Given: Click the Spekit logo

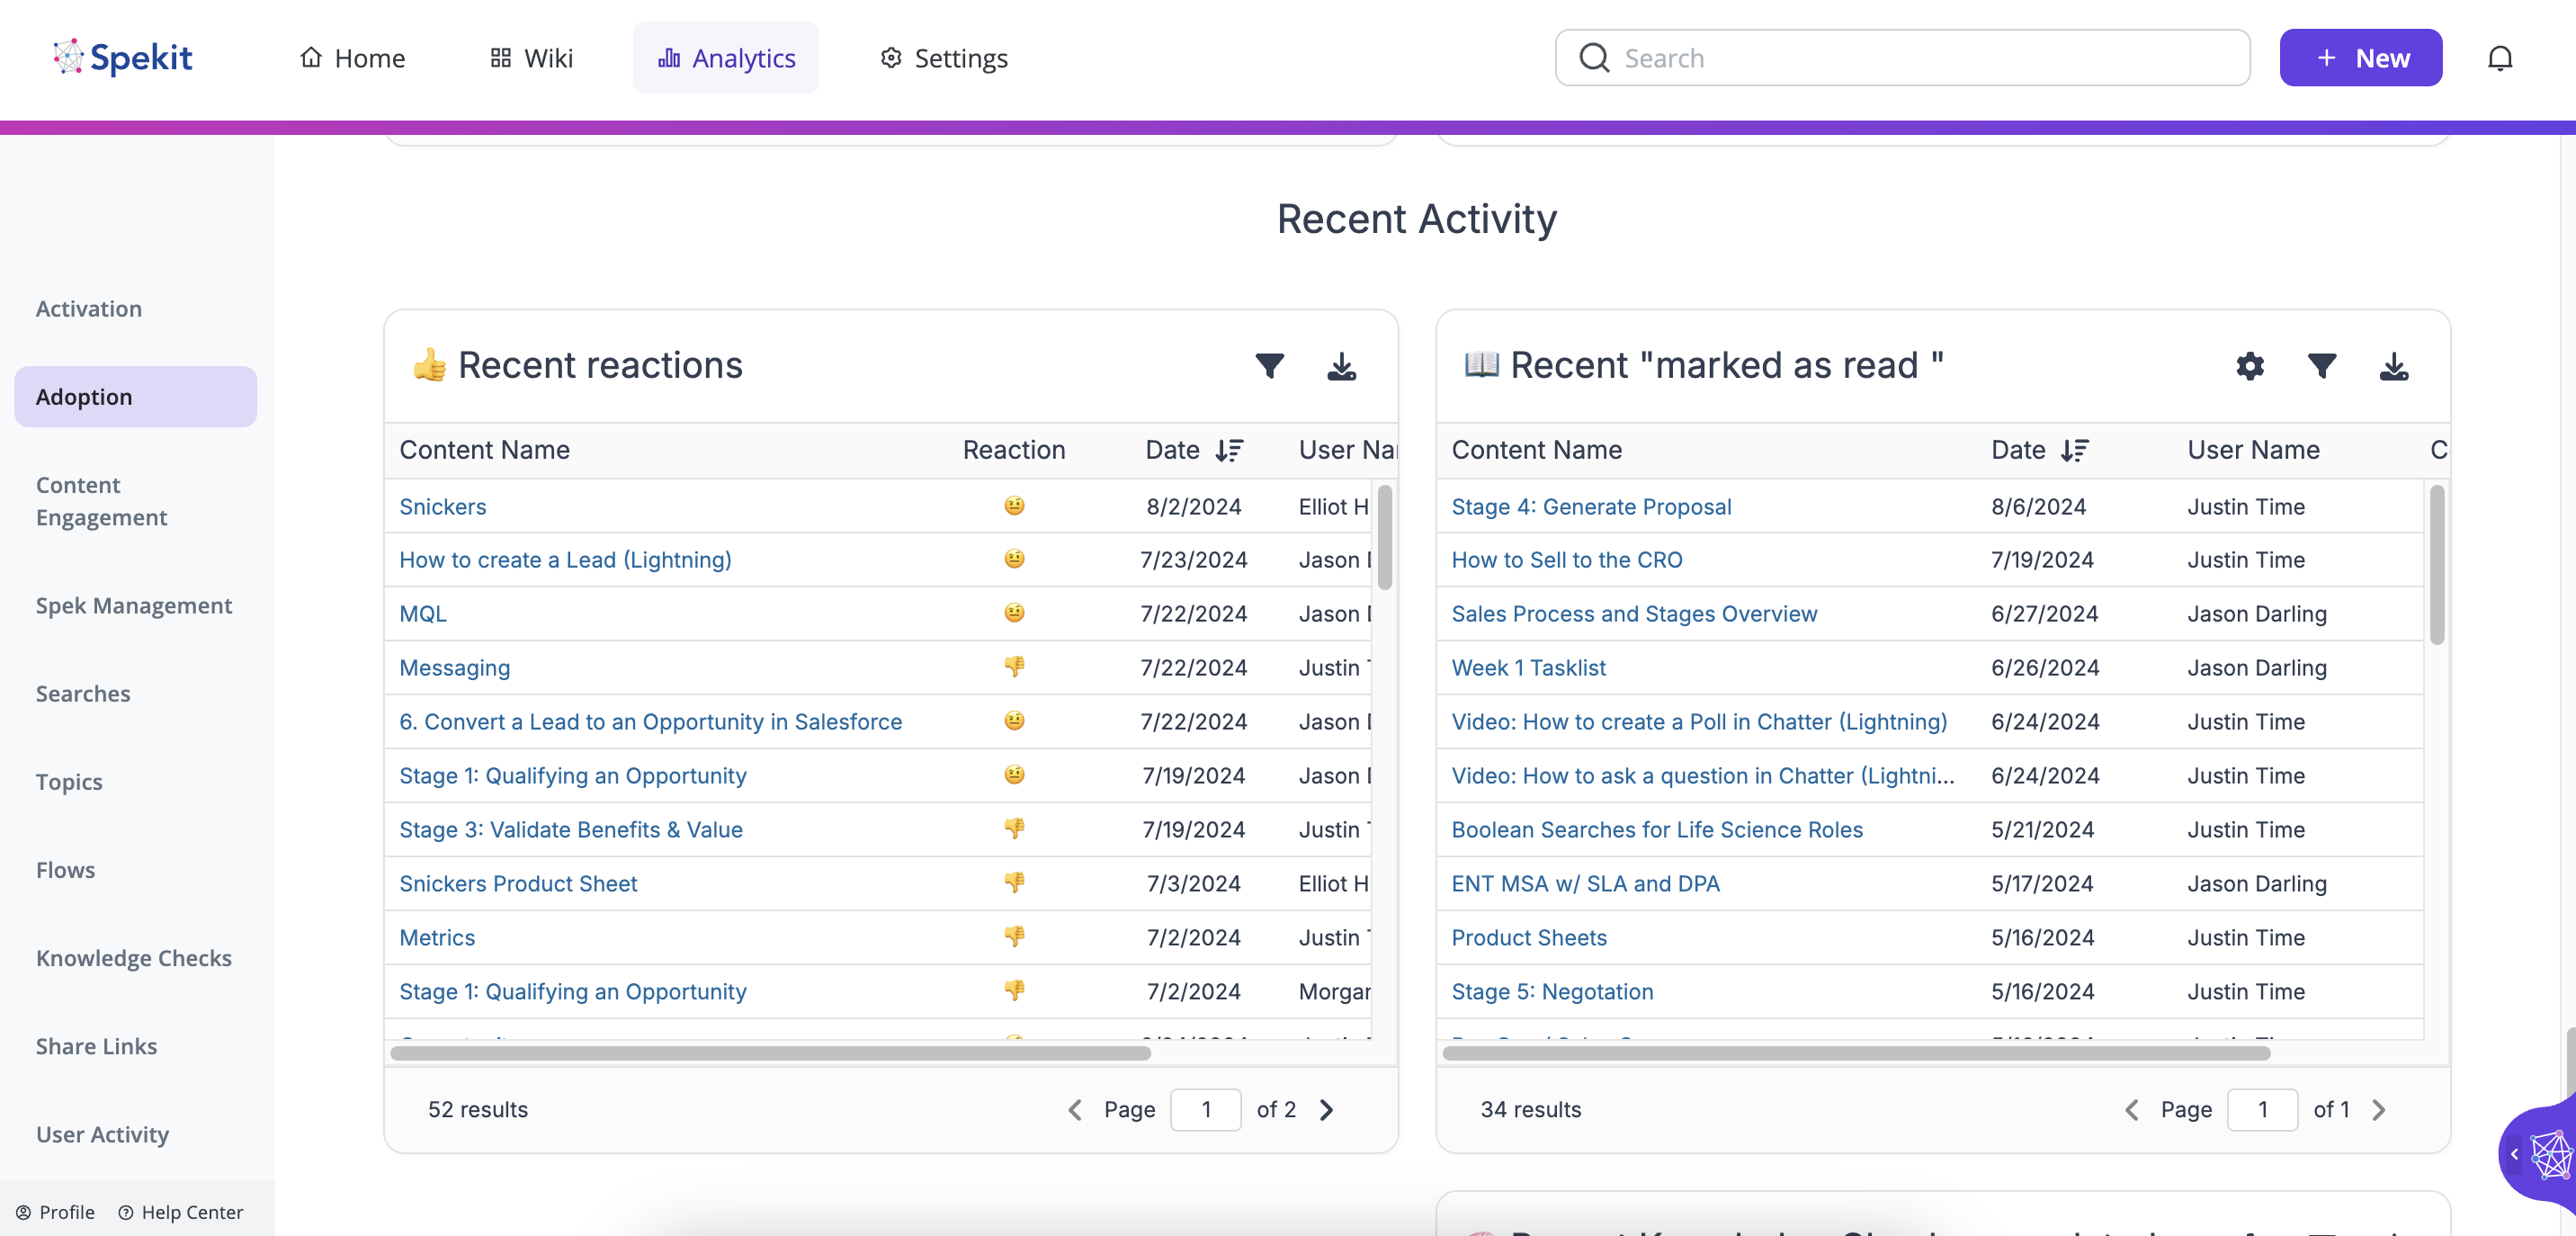Looking at the screenshot, I should 122,57.
